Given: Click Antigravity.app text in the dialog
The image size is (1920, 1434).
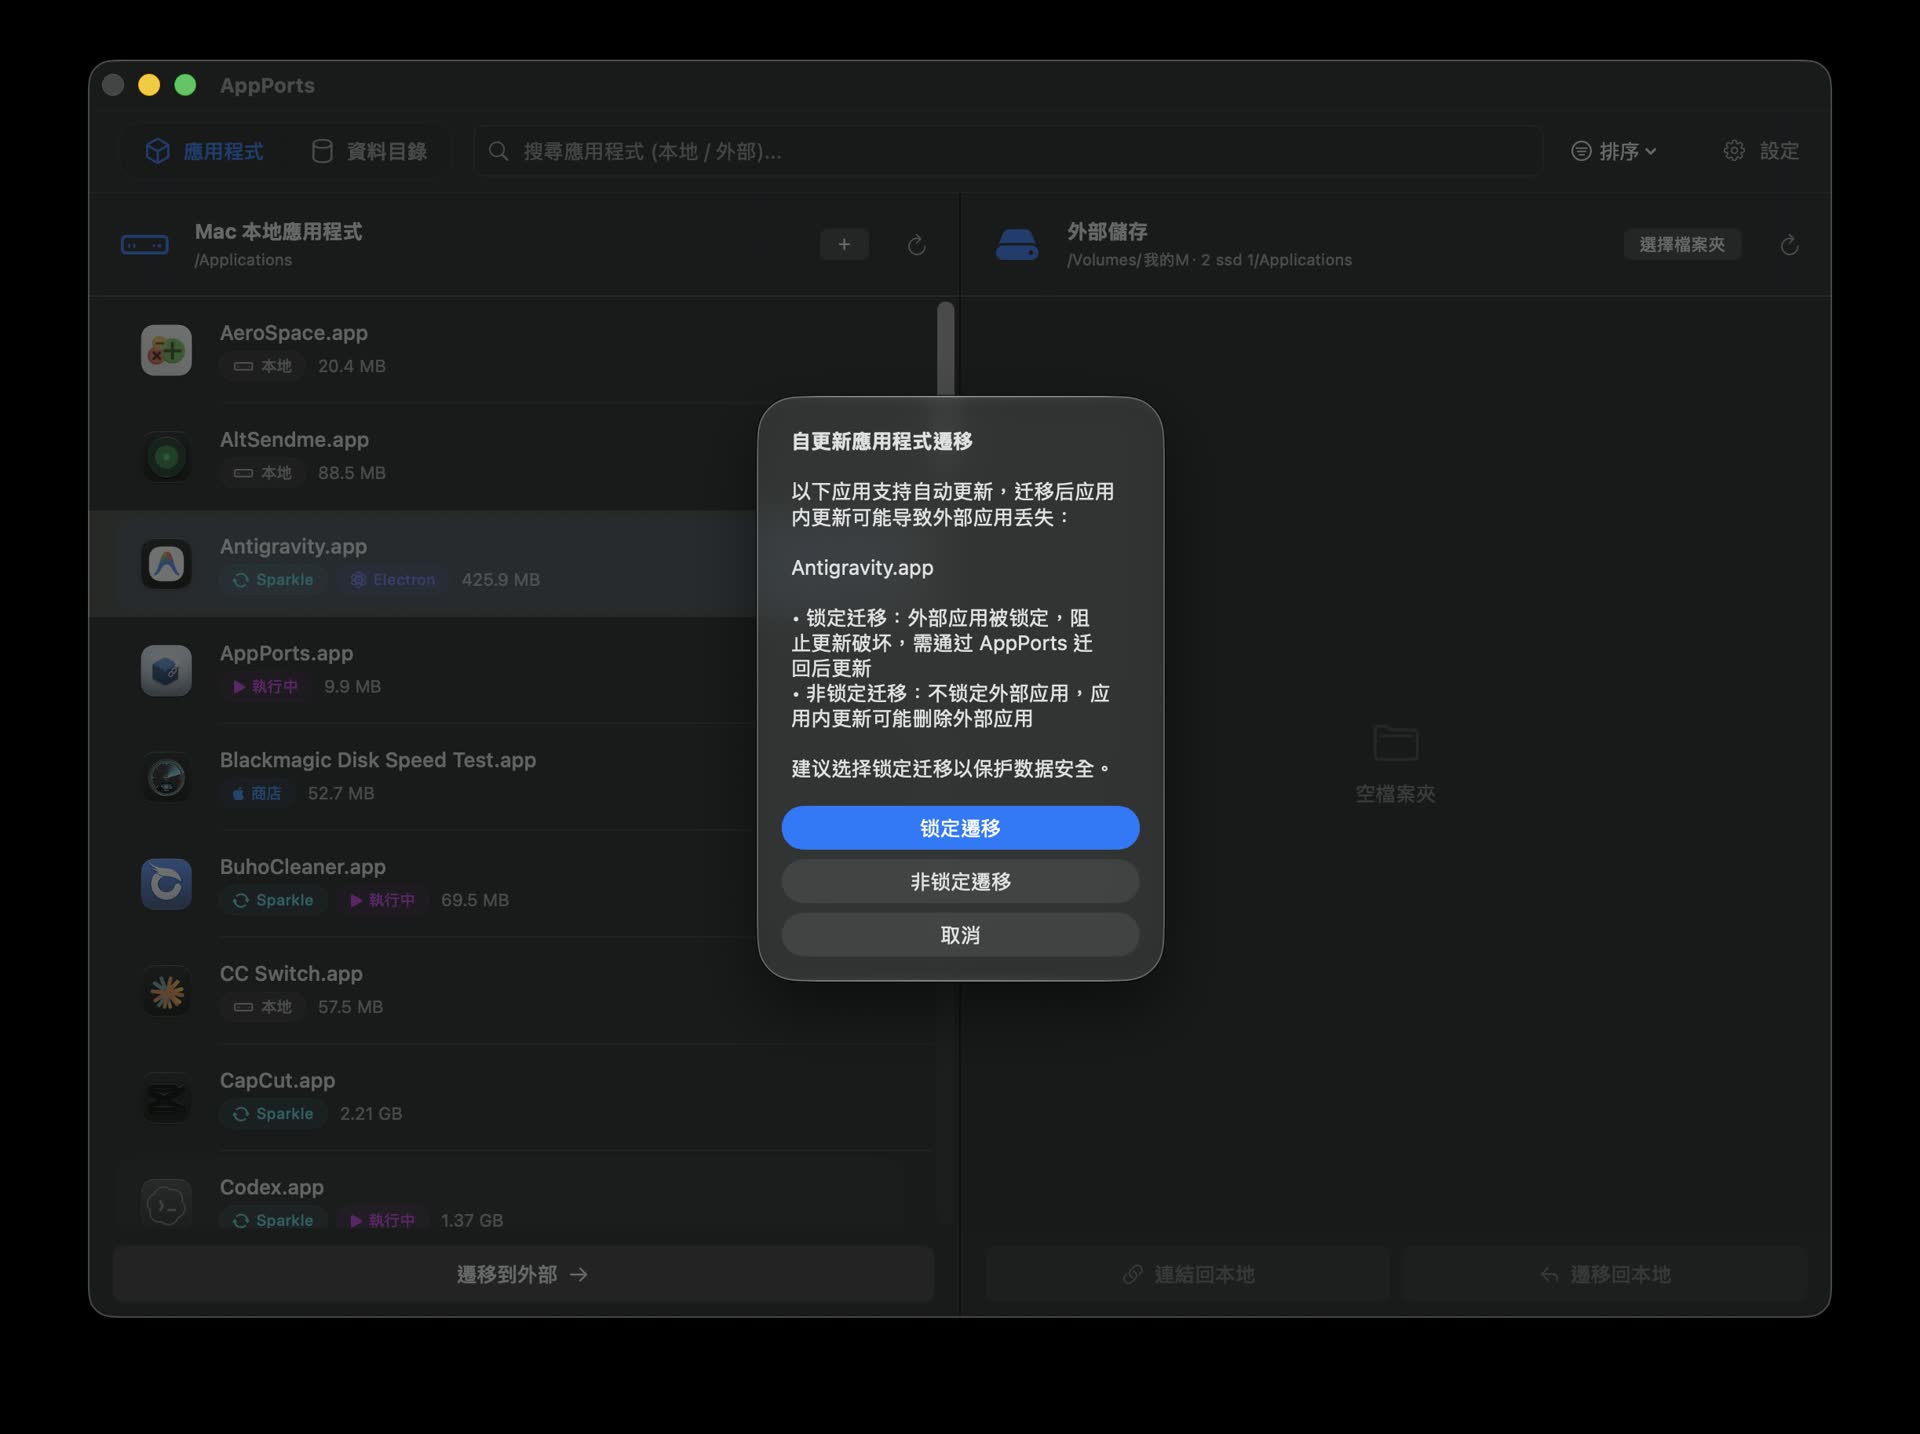Looking at the screenshot, I should pos(862,568).
